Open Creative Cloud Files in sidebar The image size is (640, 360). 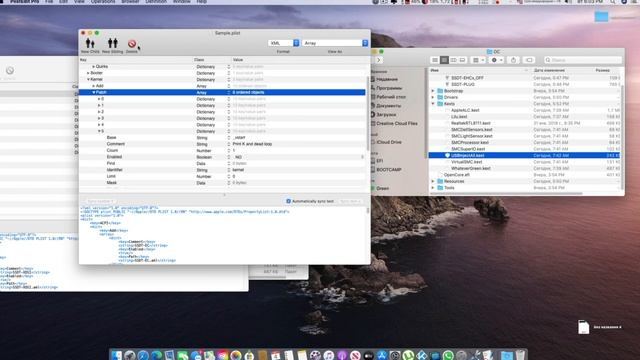[x=397, y=123]
